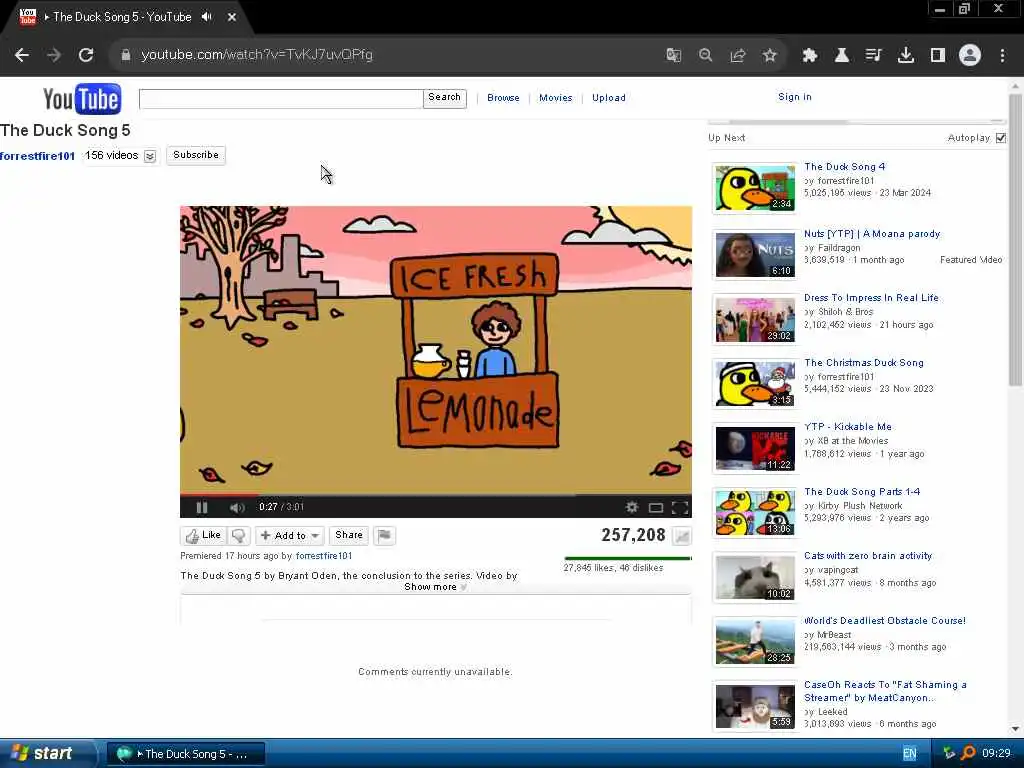Open the browser downloads icon
Screen dimensions: 1024x768
pos(906,55)
